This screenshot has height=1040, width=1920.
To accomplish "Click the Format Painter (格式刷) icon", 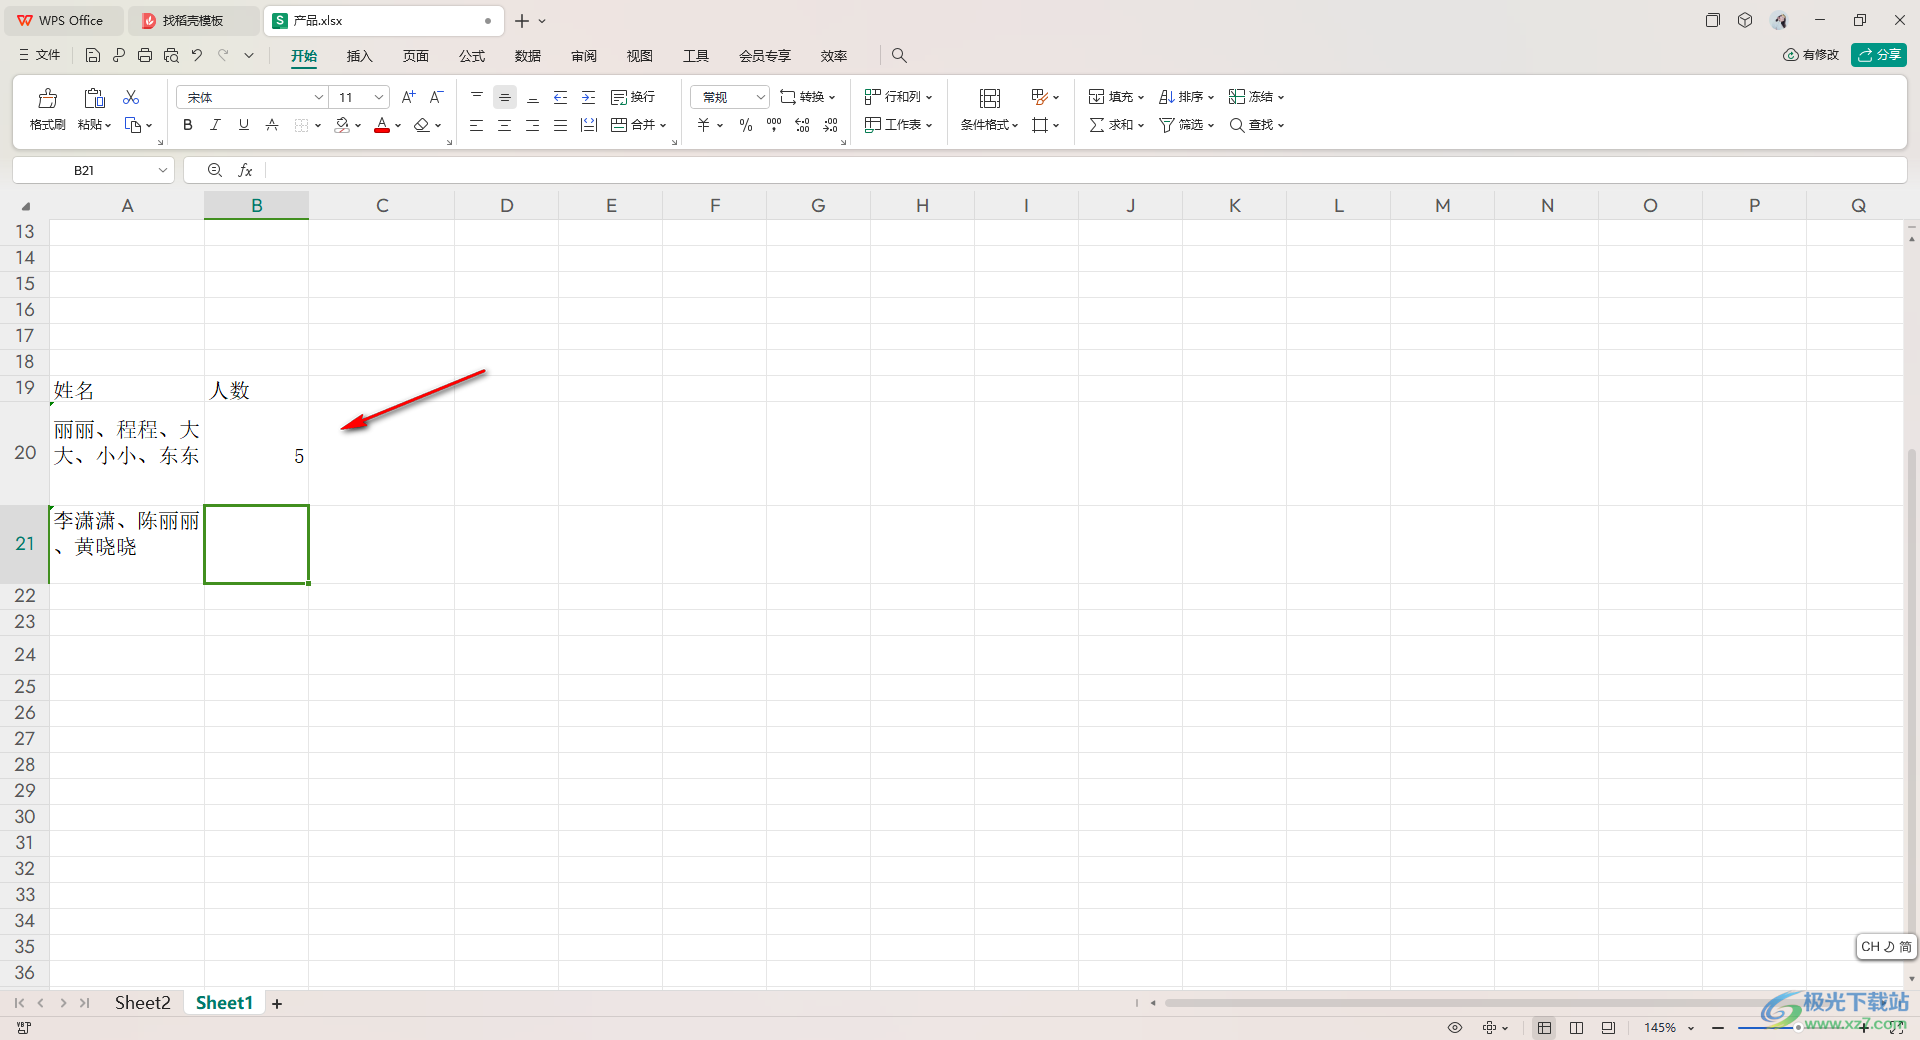I will (x=47, y=98).
